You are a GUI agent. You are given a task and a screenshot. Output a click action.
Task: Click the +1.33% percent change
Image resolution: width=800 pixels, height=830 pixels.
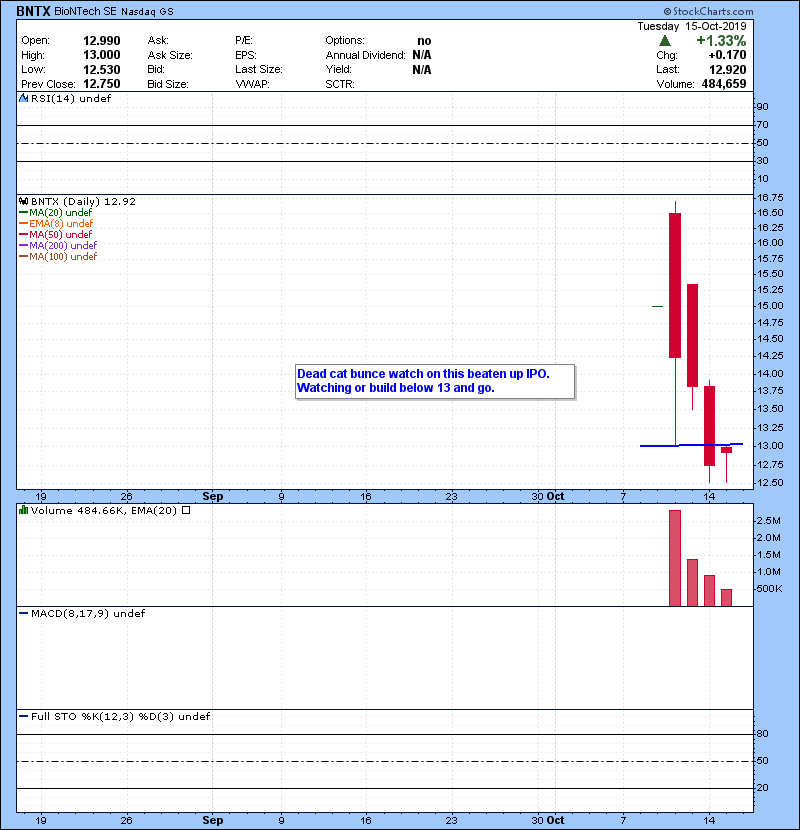click(721, 41)
